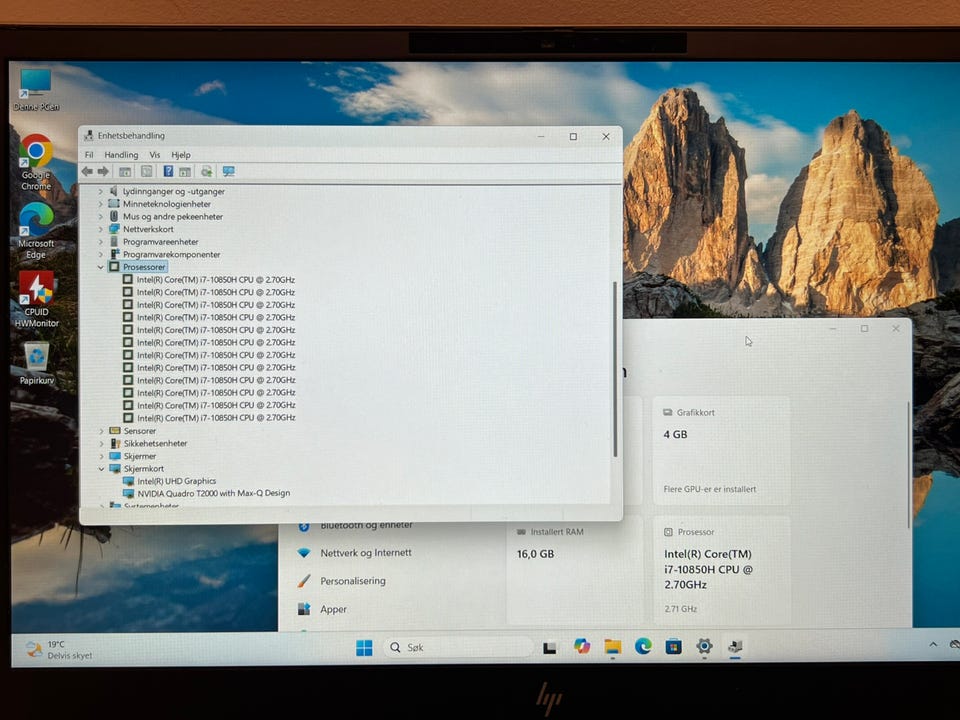This screenshot has height=720, width=960.
Task: Open the CPUID HWMonitor desktop shortcut
Action: [36, 299]
